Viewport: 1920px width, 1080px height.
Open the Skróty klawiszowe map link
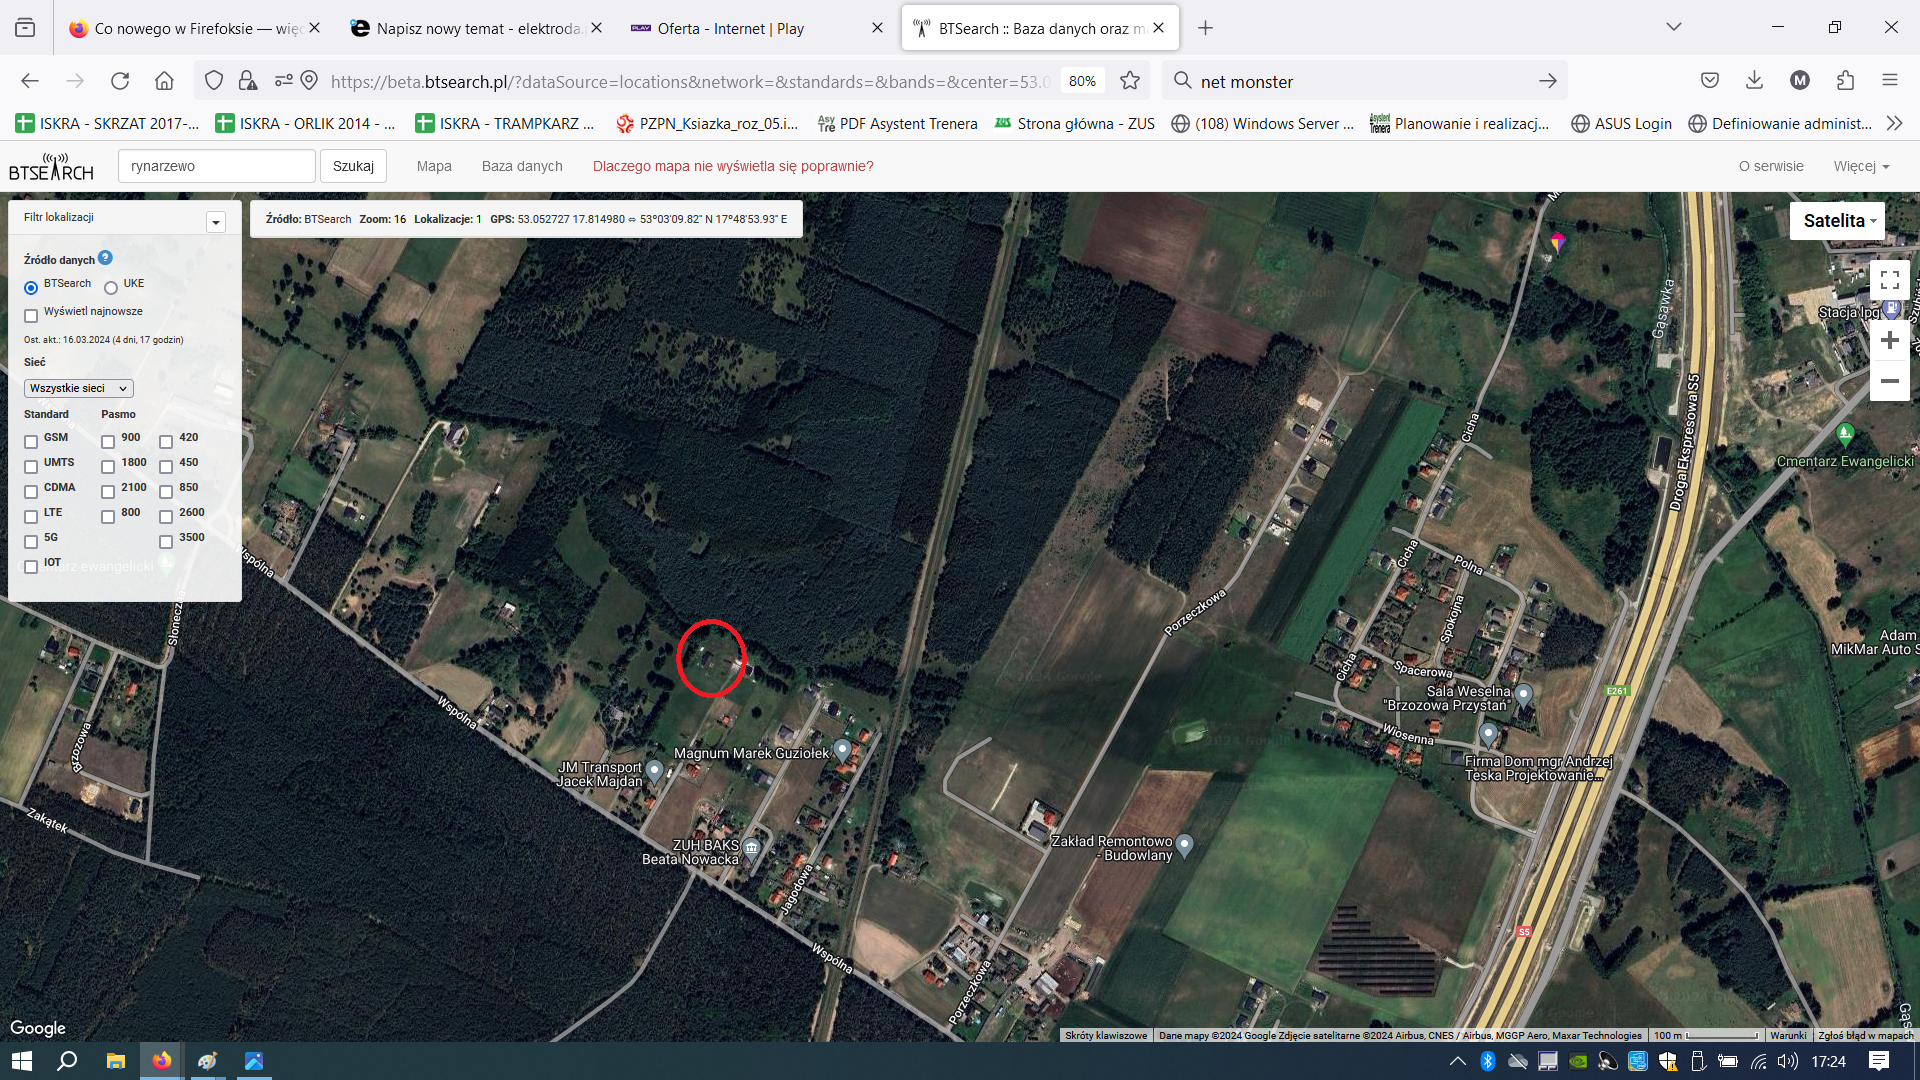1106,1036
